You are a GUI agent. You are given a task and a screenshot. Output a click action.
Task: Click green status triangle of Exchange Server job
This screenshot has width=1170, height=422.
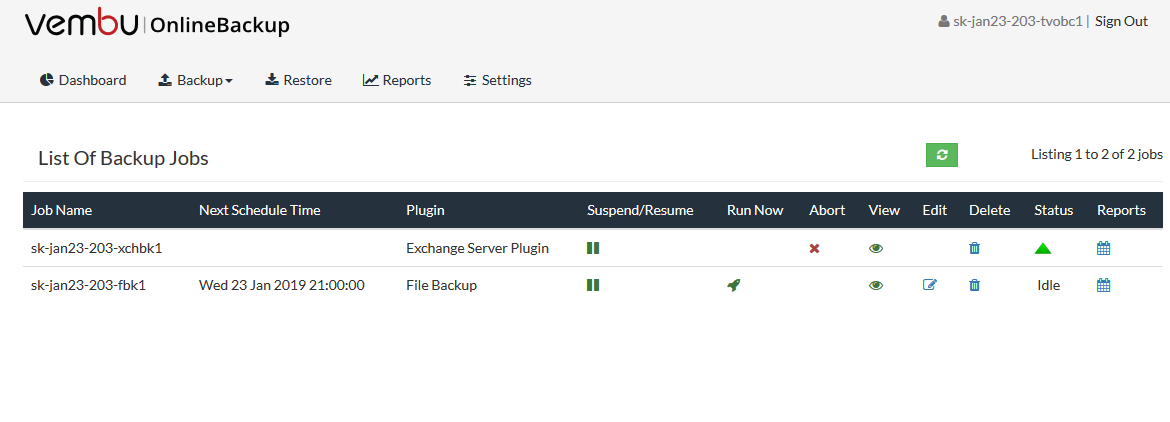click(1043, 248)
